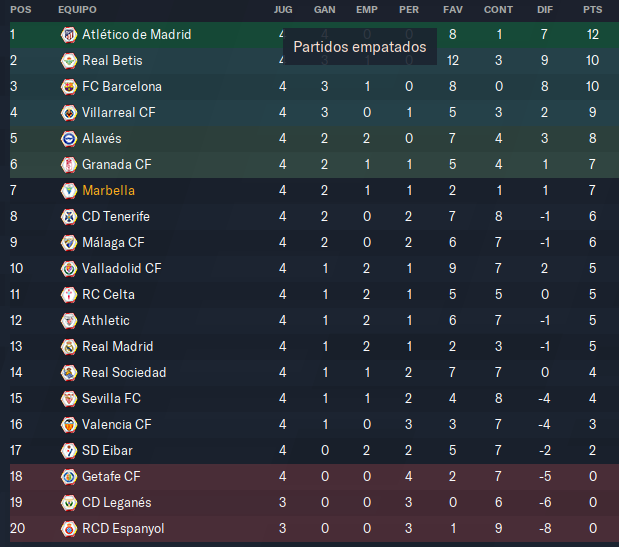Click the EMP column header

tap(367, 9)
